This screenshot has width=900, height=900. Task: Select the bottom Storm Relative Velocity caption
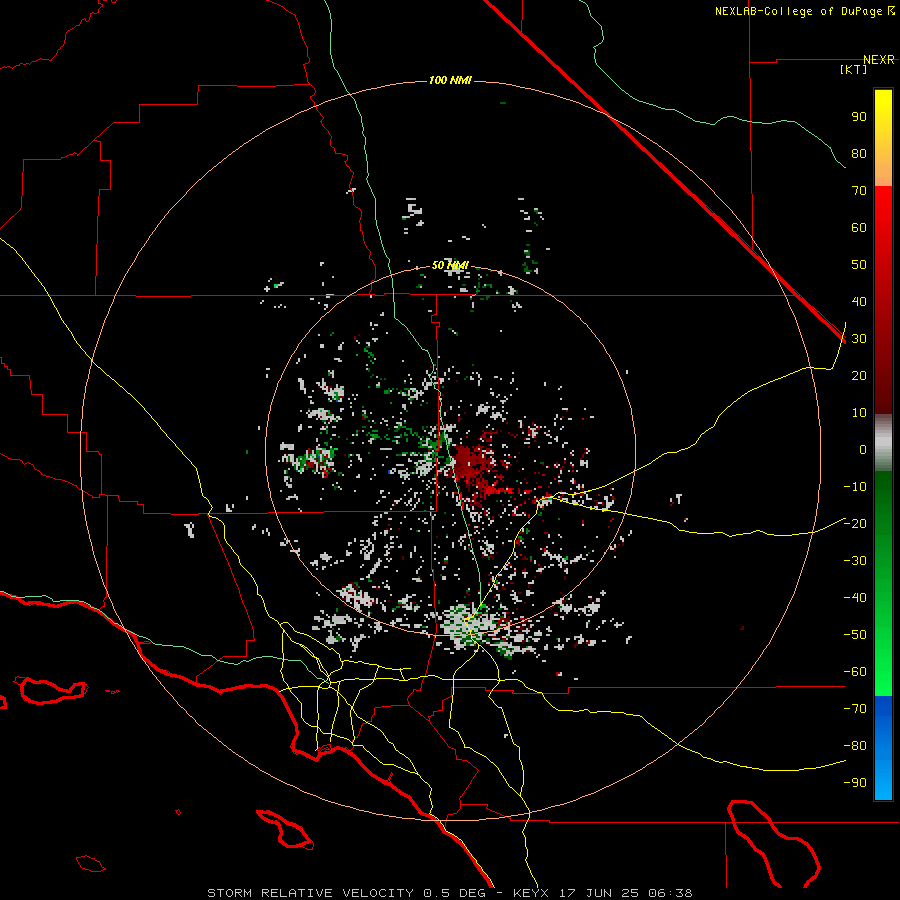[x=450, y=893]
